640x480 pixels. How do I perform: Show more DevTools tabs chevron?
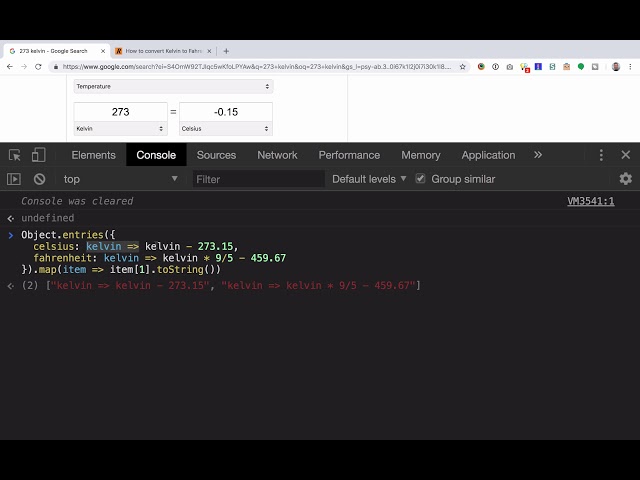point(538,155)
